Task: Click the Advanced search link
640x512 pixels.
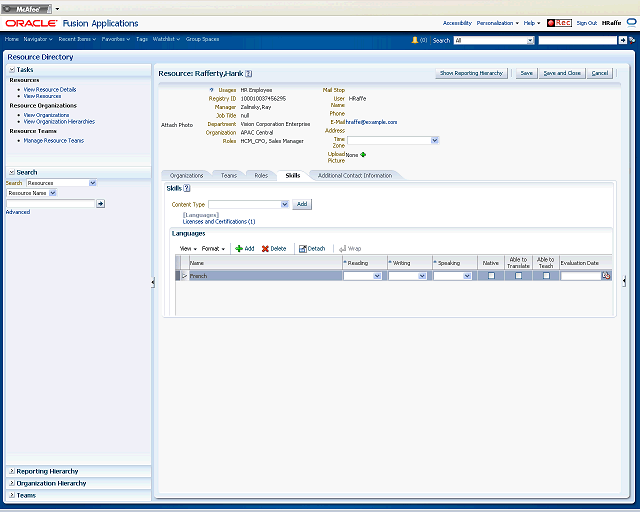Action: (18, 212)
